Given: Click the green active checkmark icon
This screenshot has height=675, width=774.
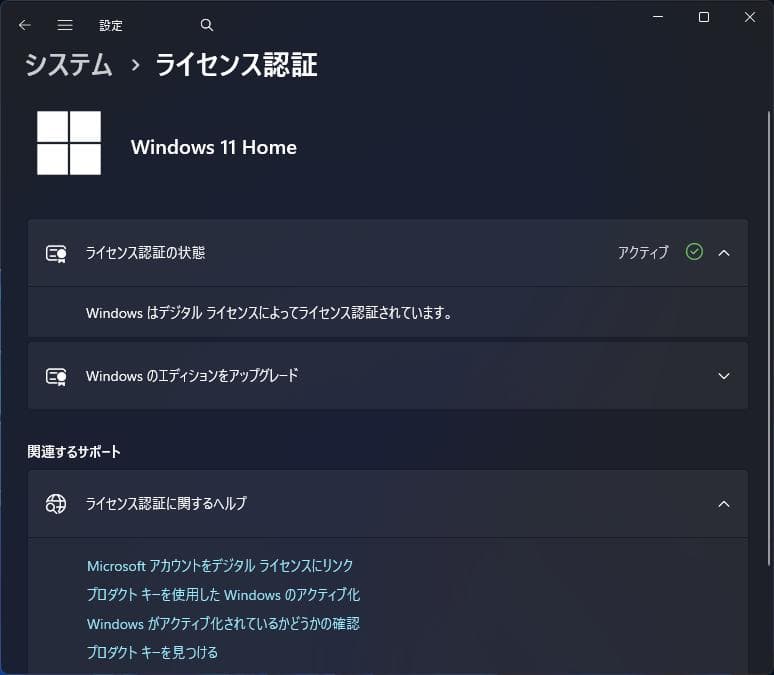Looking at the screenshot, I should [x=694, y=252].
